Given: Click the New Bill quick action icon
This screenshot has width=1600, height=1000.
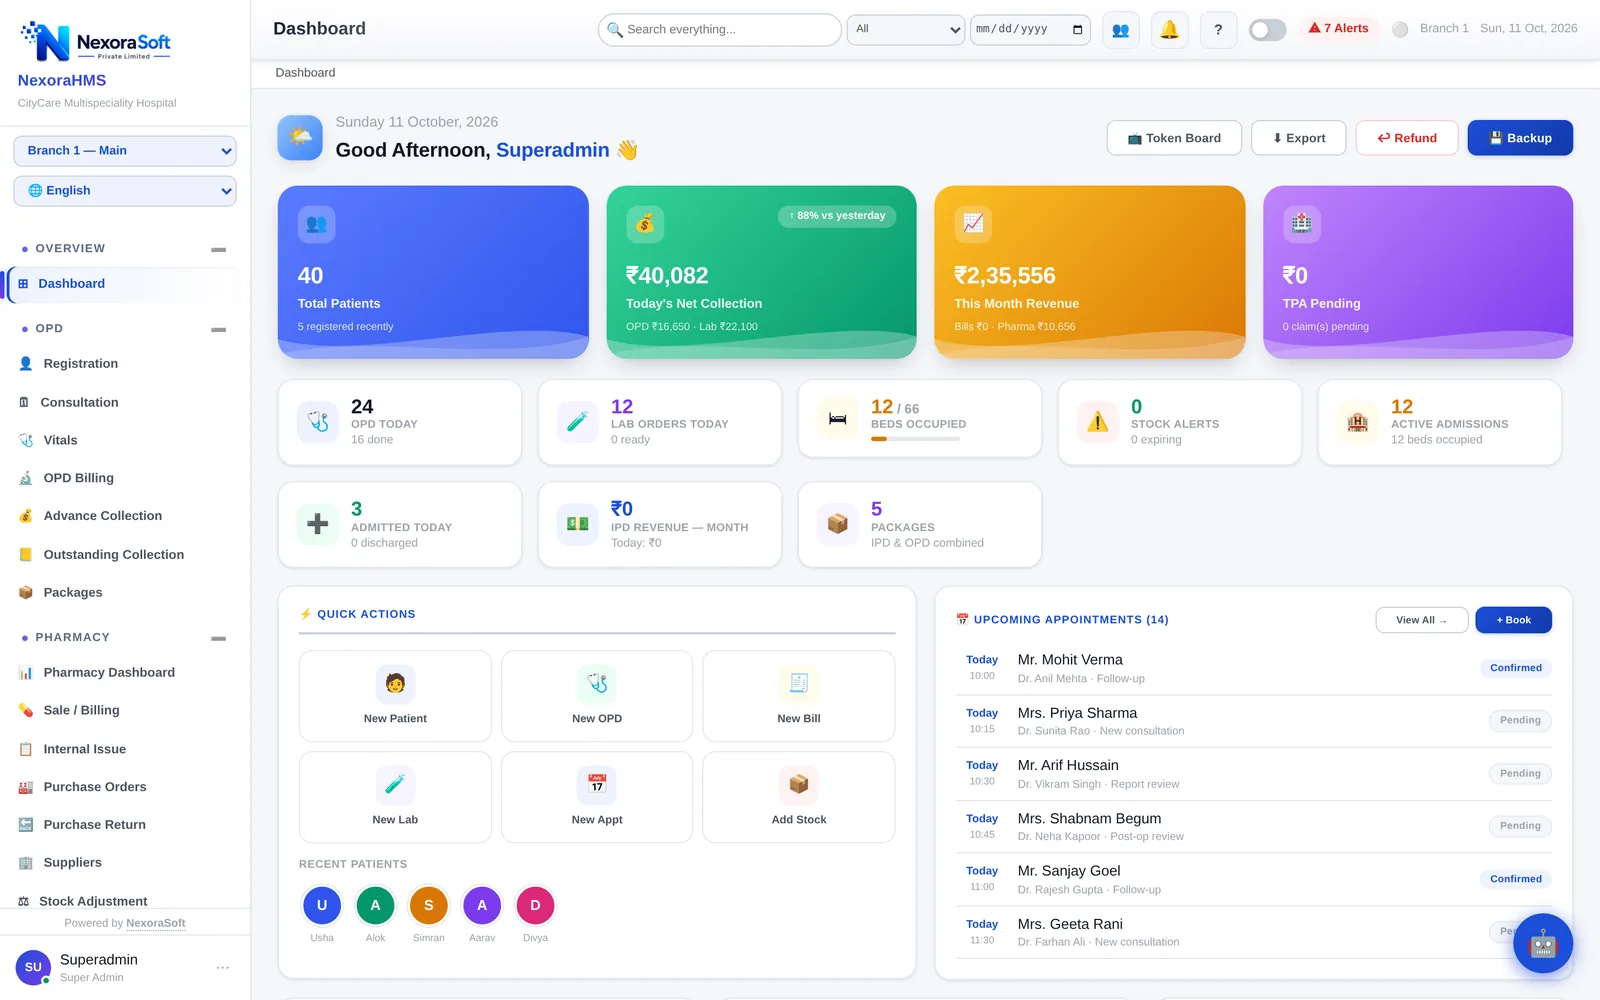Looking at the screenshot, I should 799,684.
